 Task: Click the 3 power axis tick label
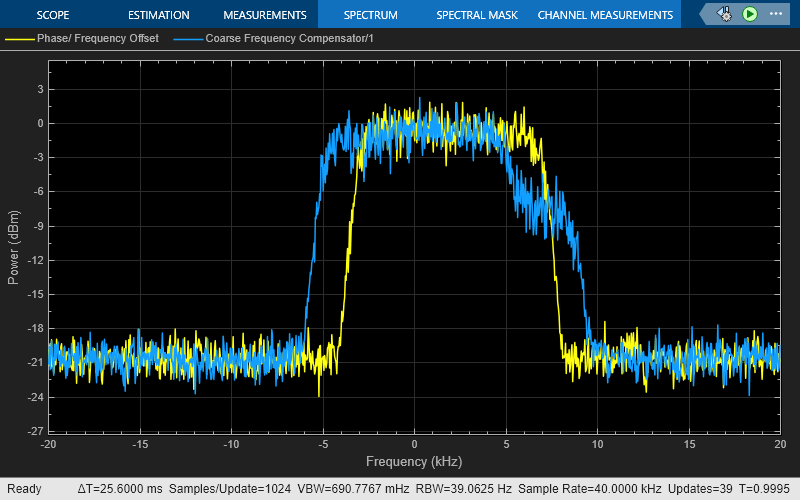(40, 89)
